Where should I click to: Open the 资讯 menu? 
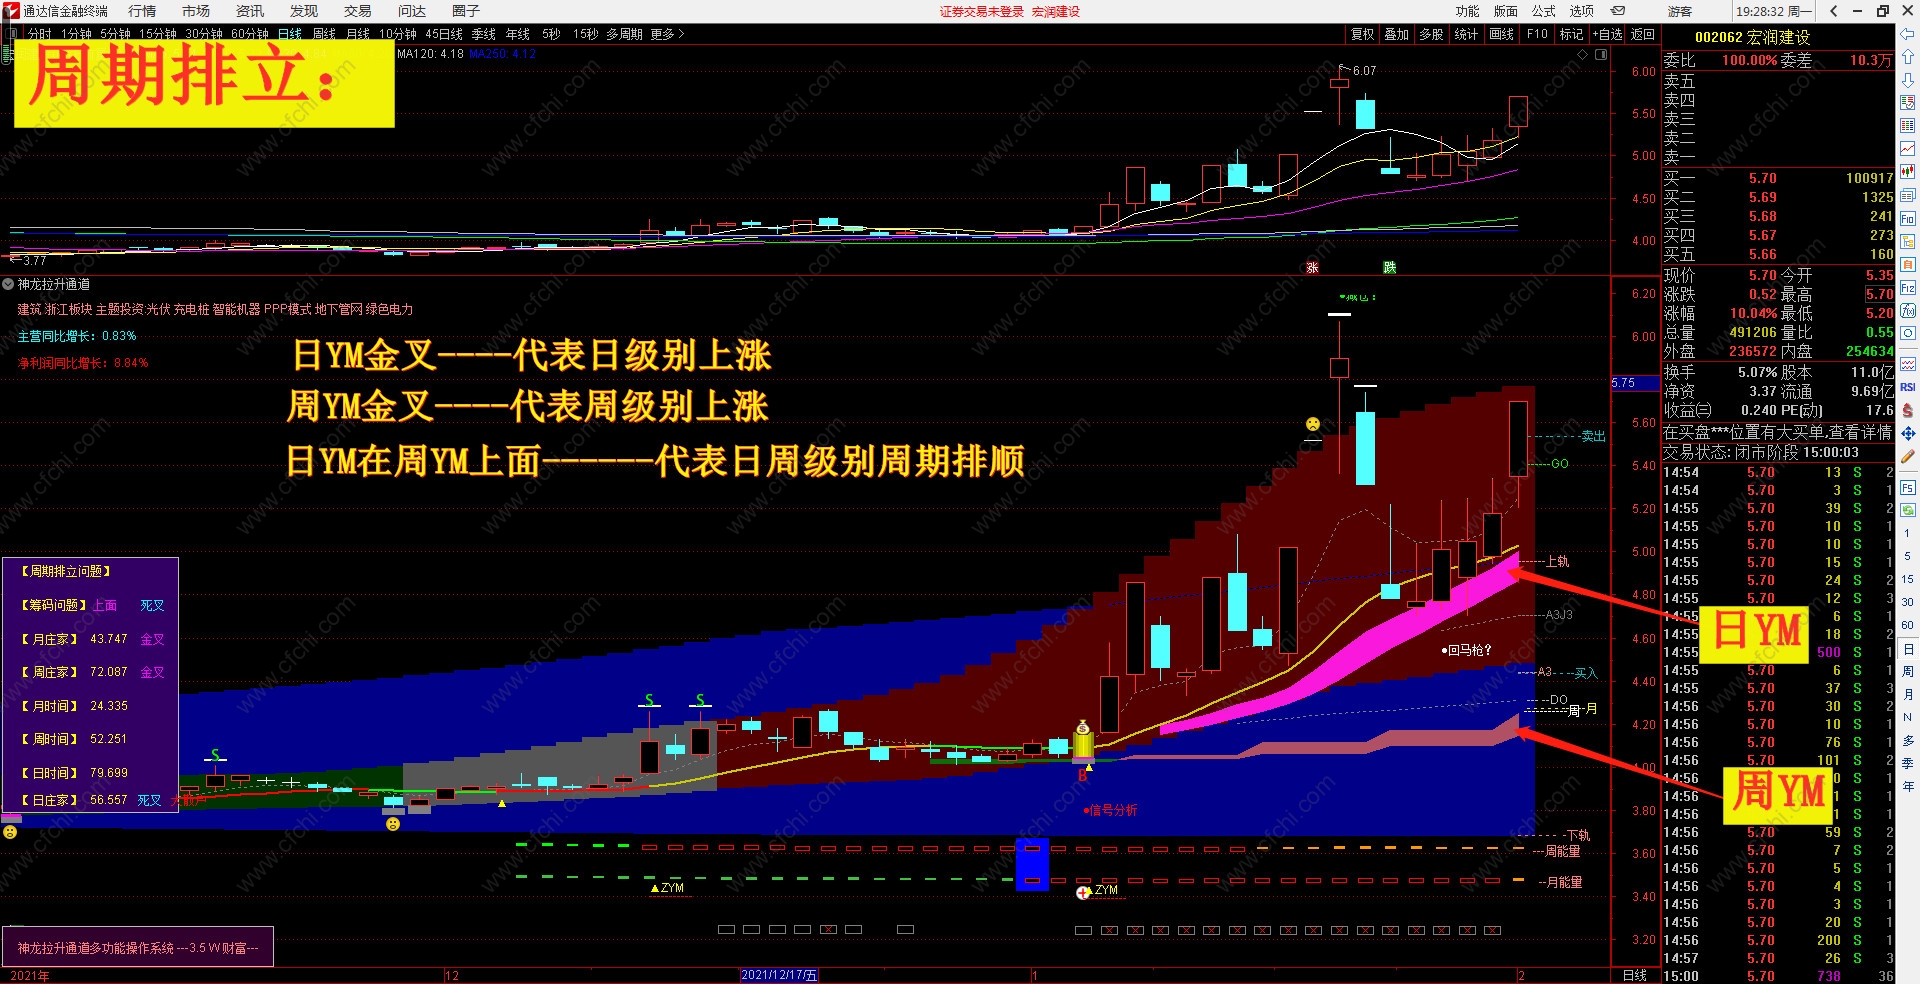click(250, 11)
